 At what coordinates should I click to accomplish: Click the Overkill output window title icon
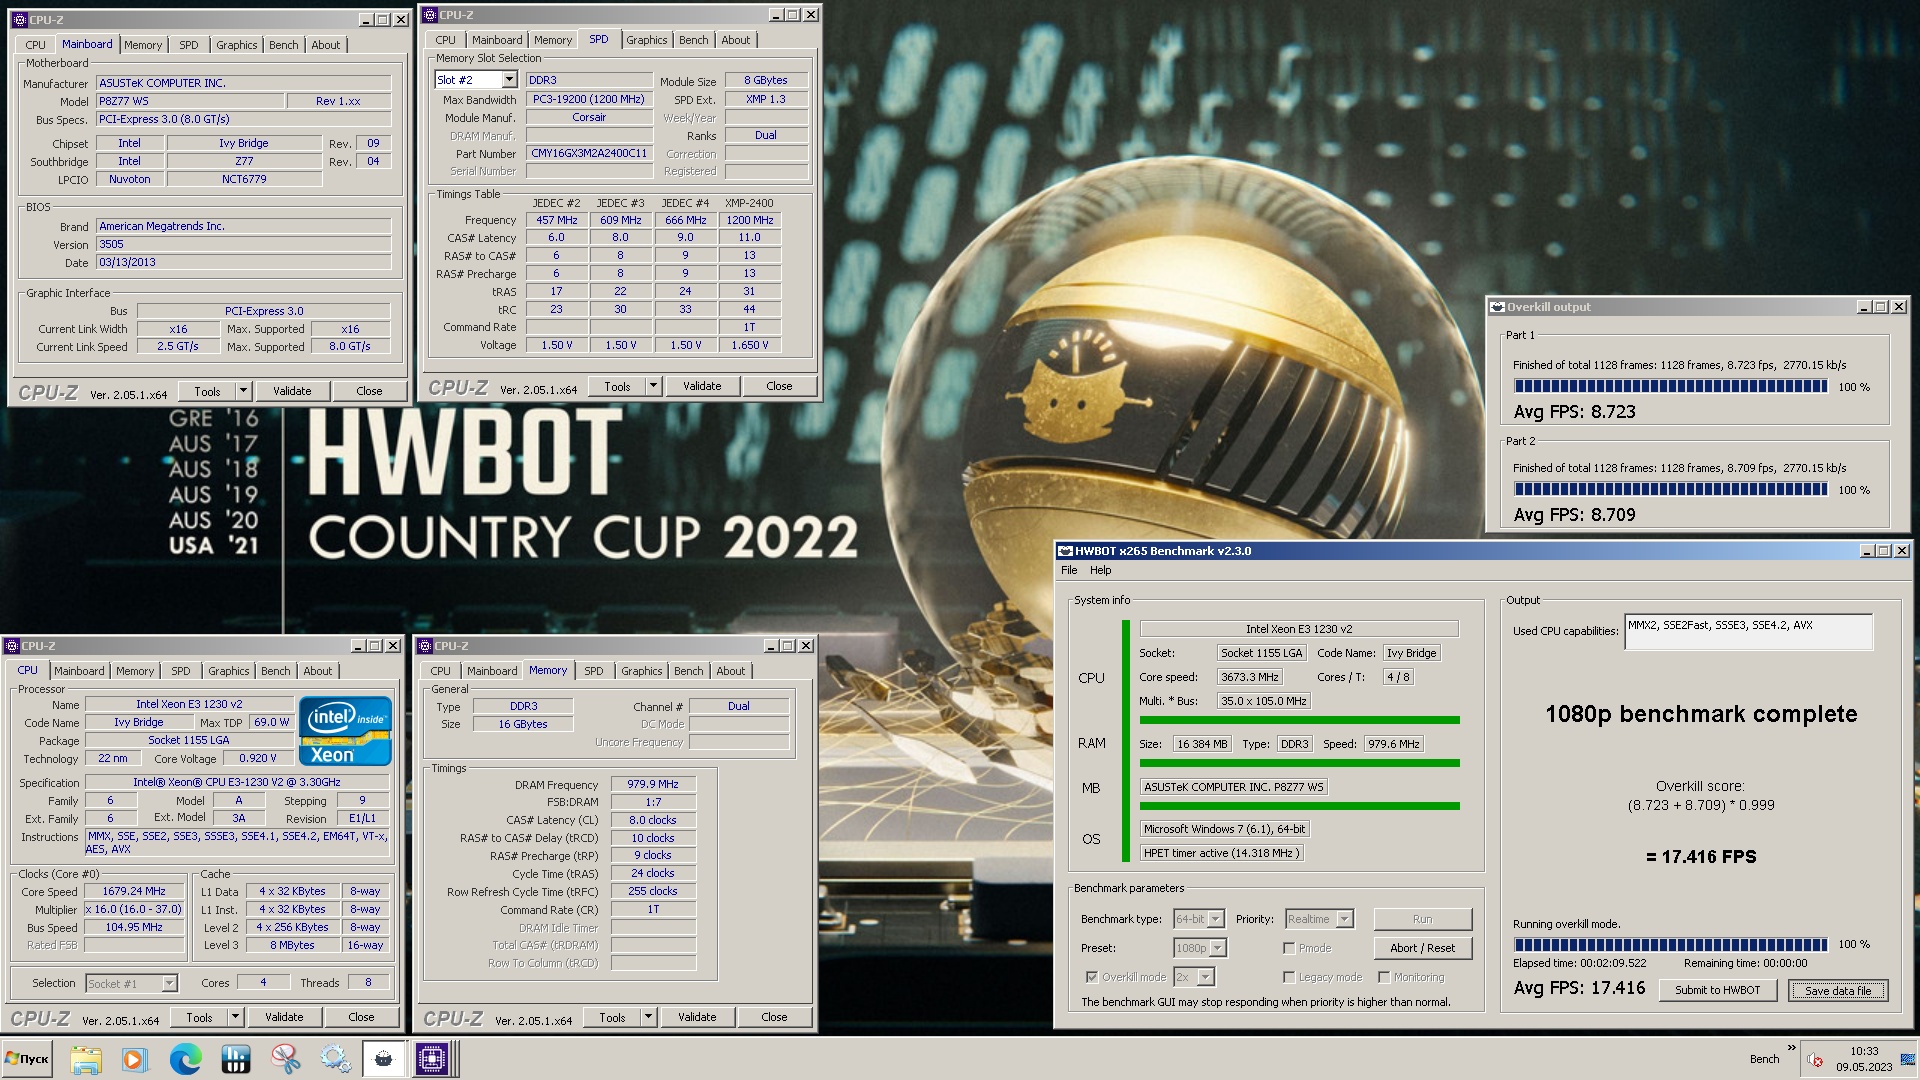pos(1497,307)
